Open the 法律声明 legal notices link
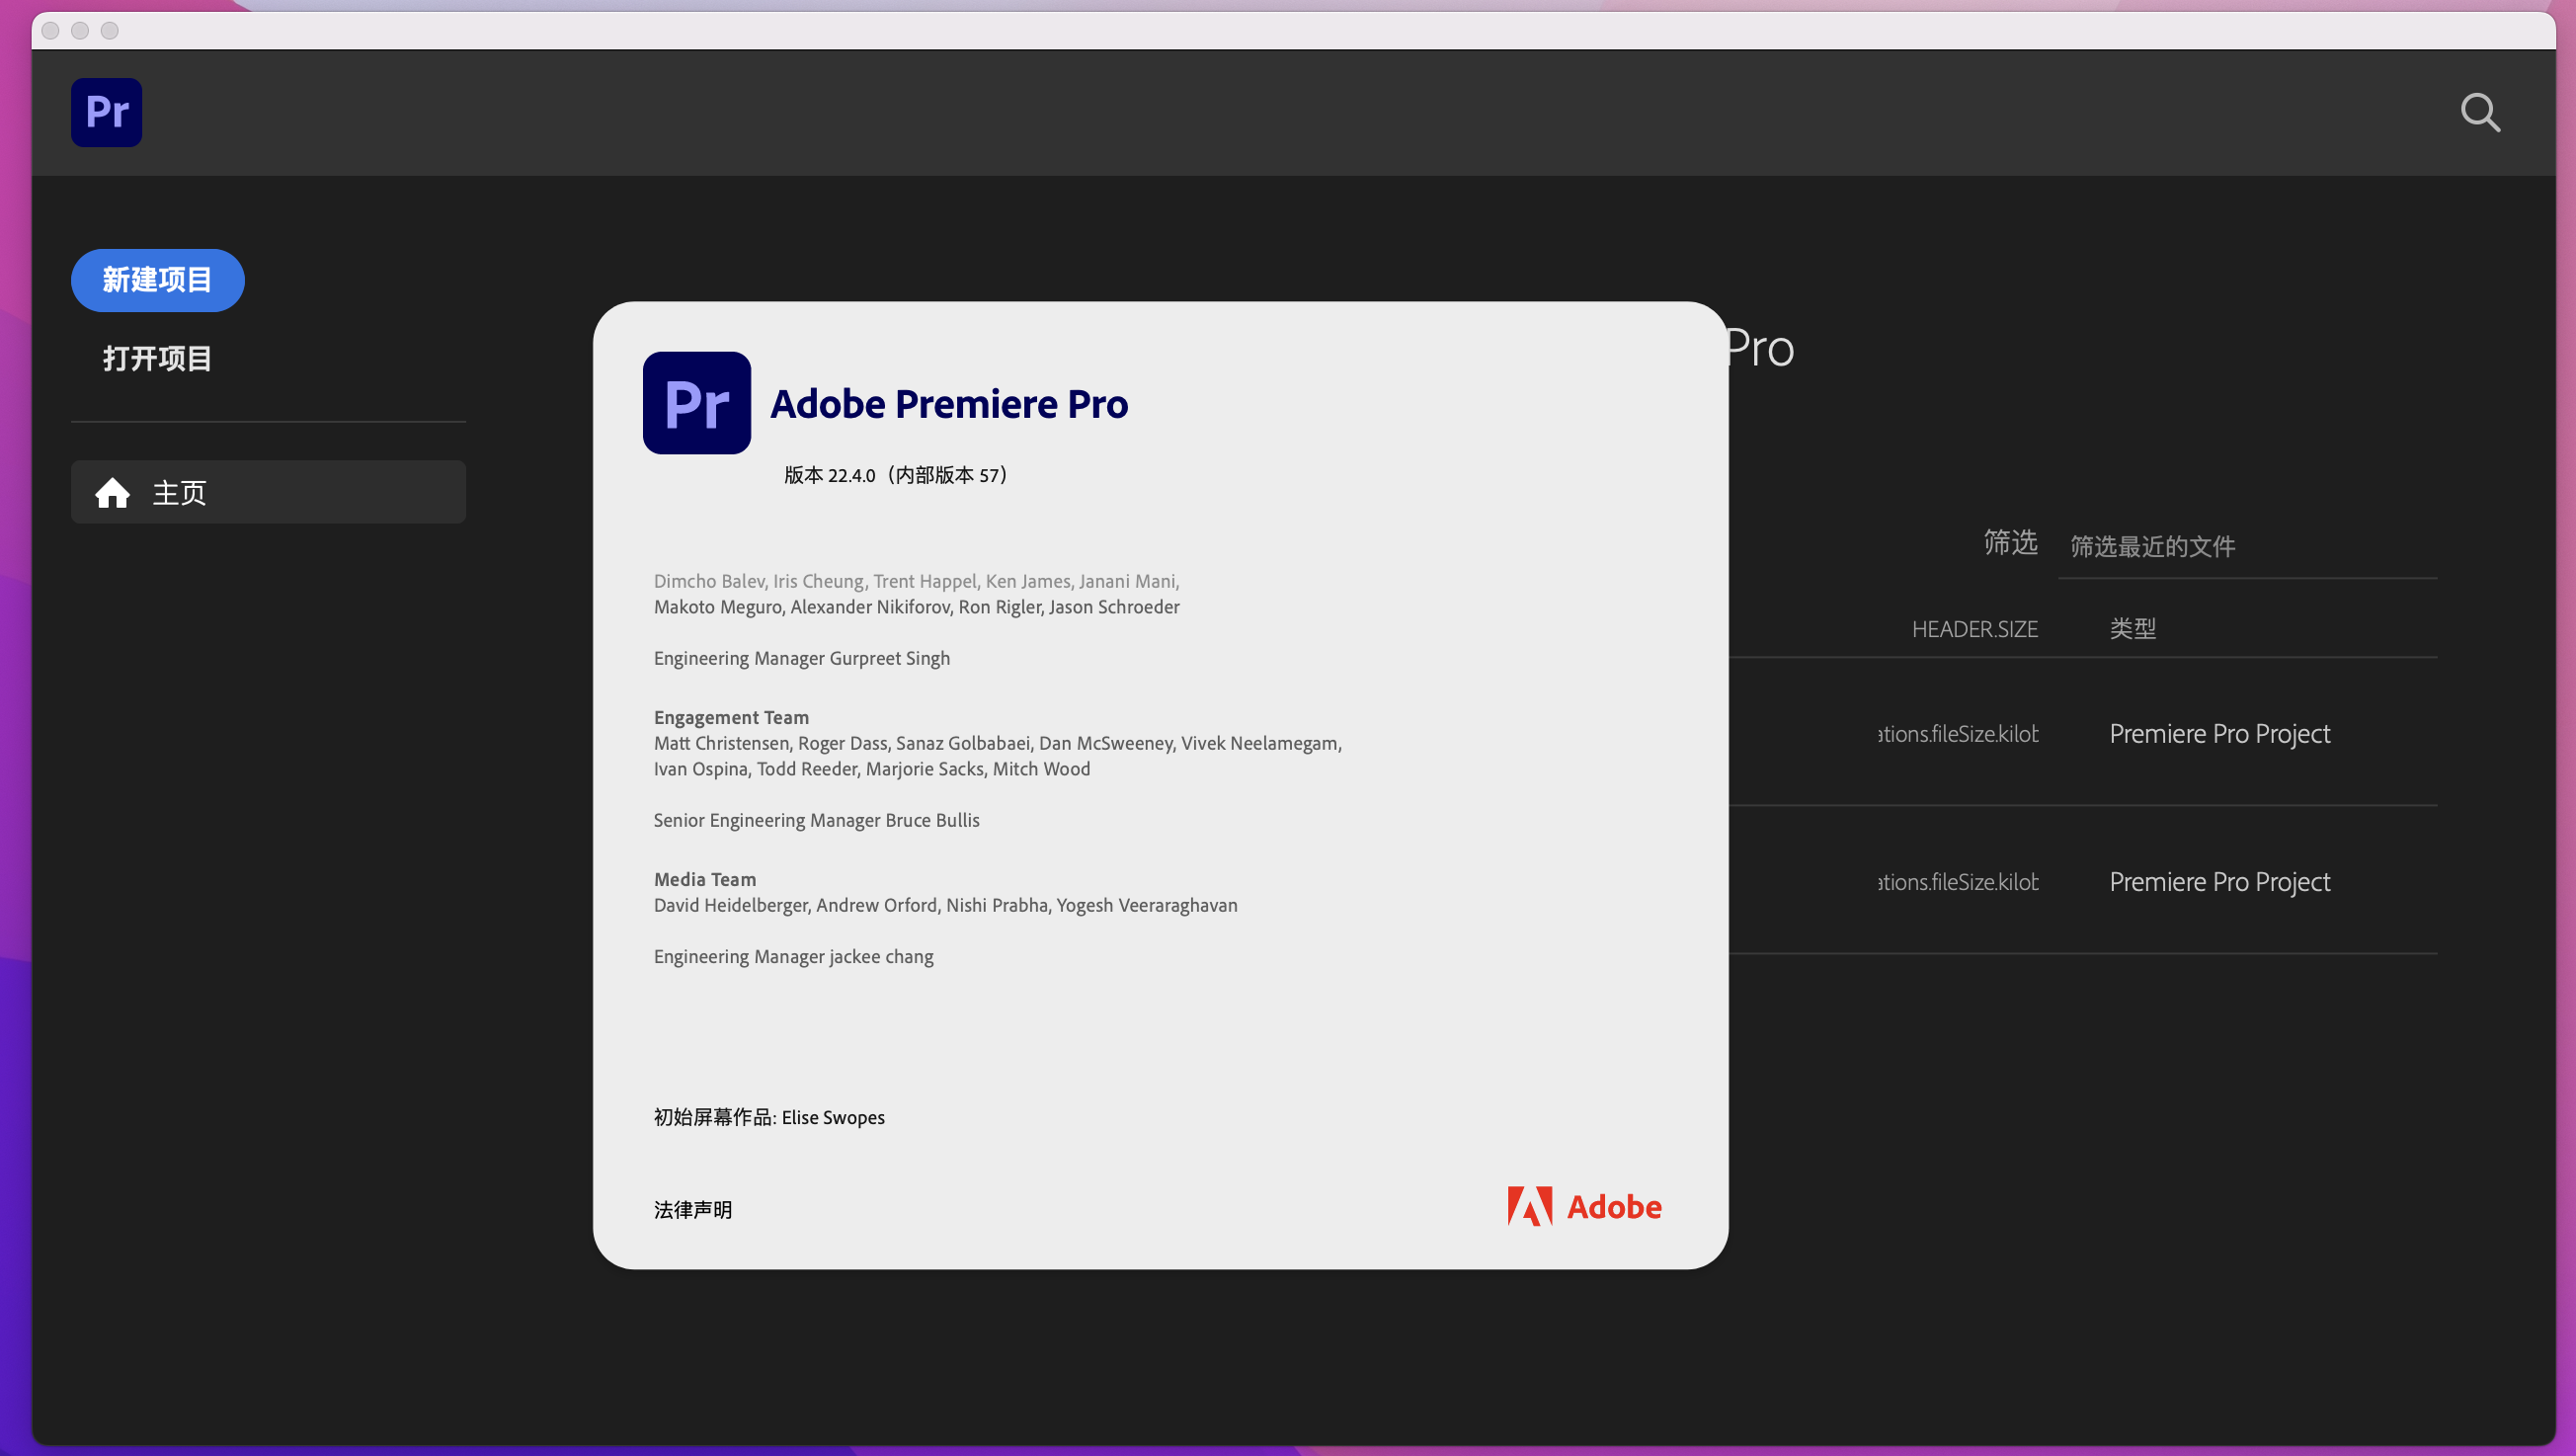This screenshot has height=1456, width=2576. pyautogui.click(x=692, y=1210)
